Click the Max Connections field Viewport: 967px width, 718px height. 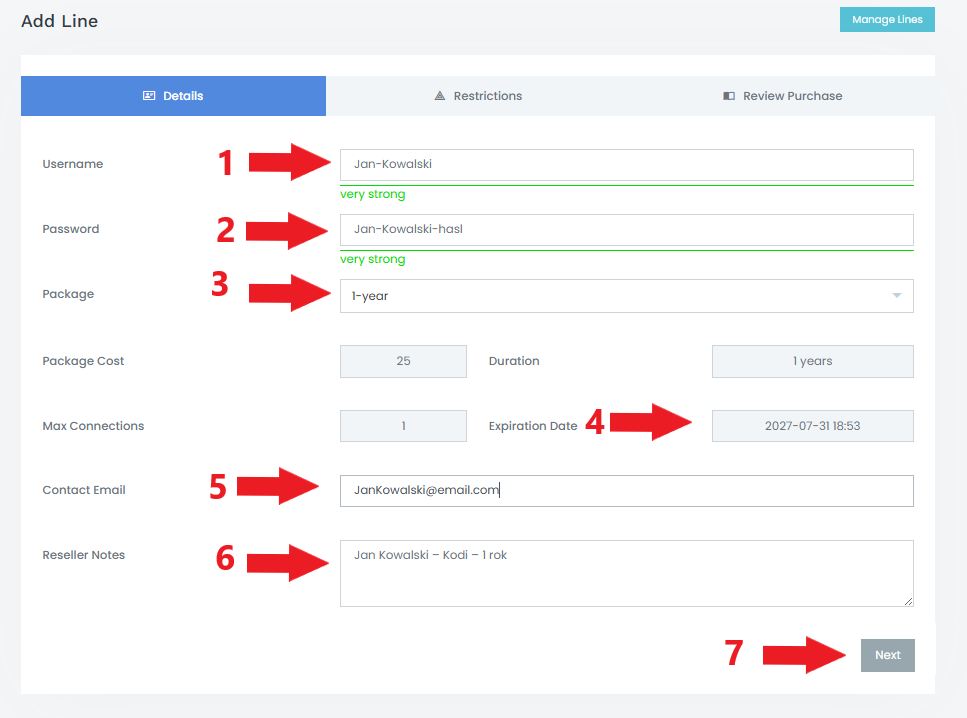(403, 426)
